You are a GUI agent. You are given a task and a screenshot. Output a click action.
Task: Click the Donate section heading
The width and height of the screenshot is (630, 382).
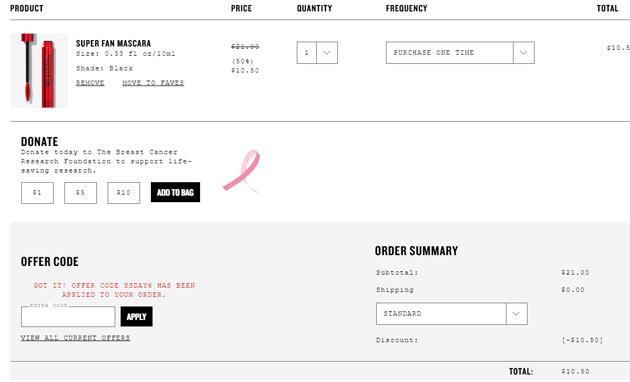pos(39,141)
